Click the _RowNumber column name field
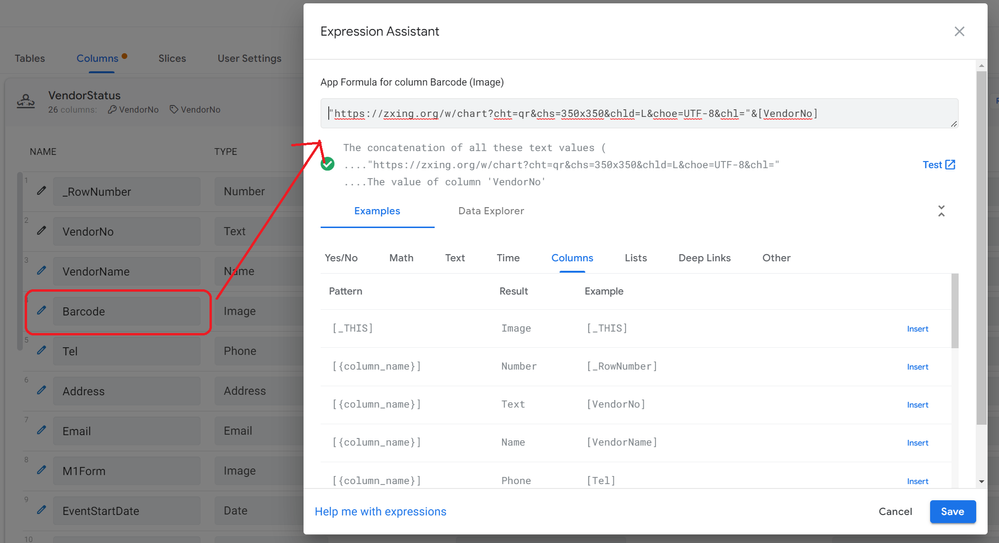999x543 pixels. 126,192
